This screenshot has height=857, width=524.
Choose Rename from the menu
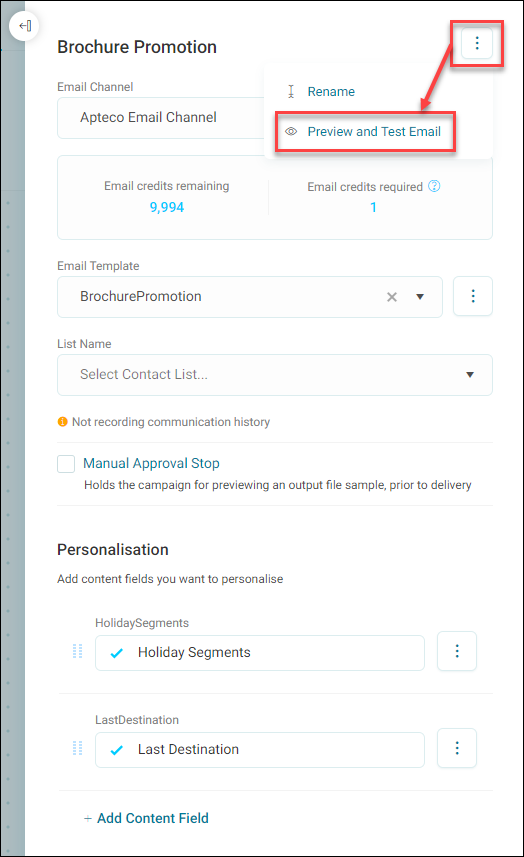tap(331, 91)
